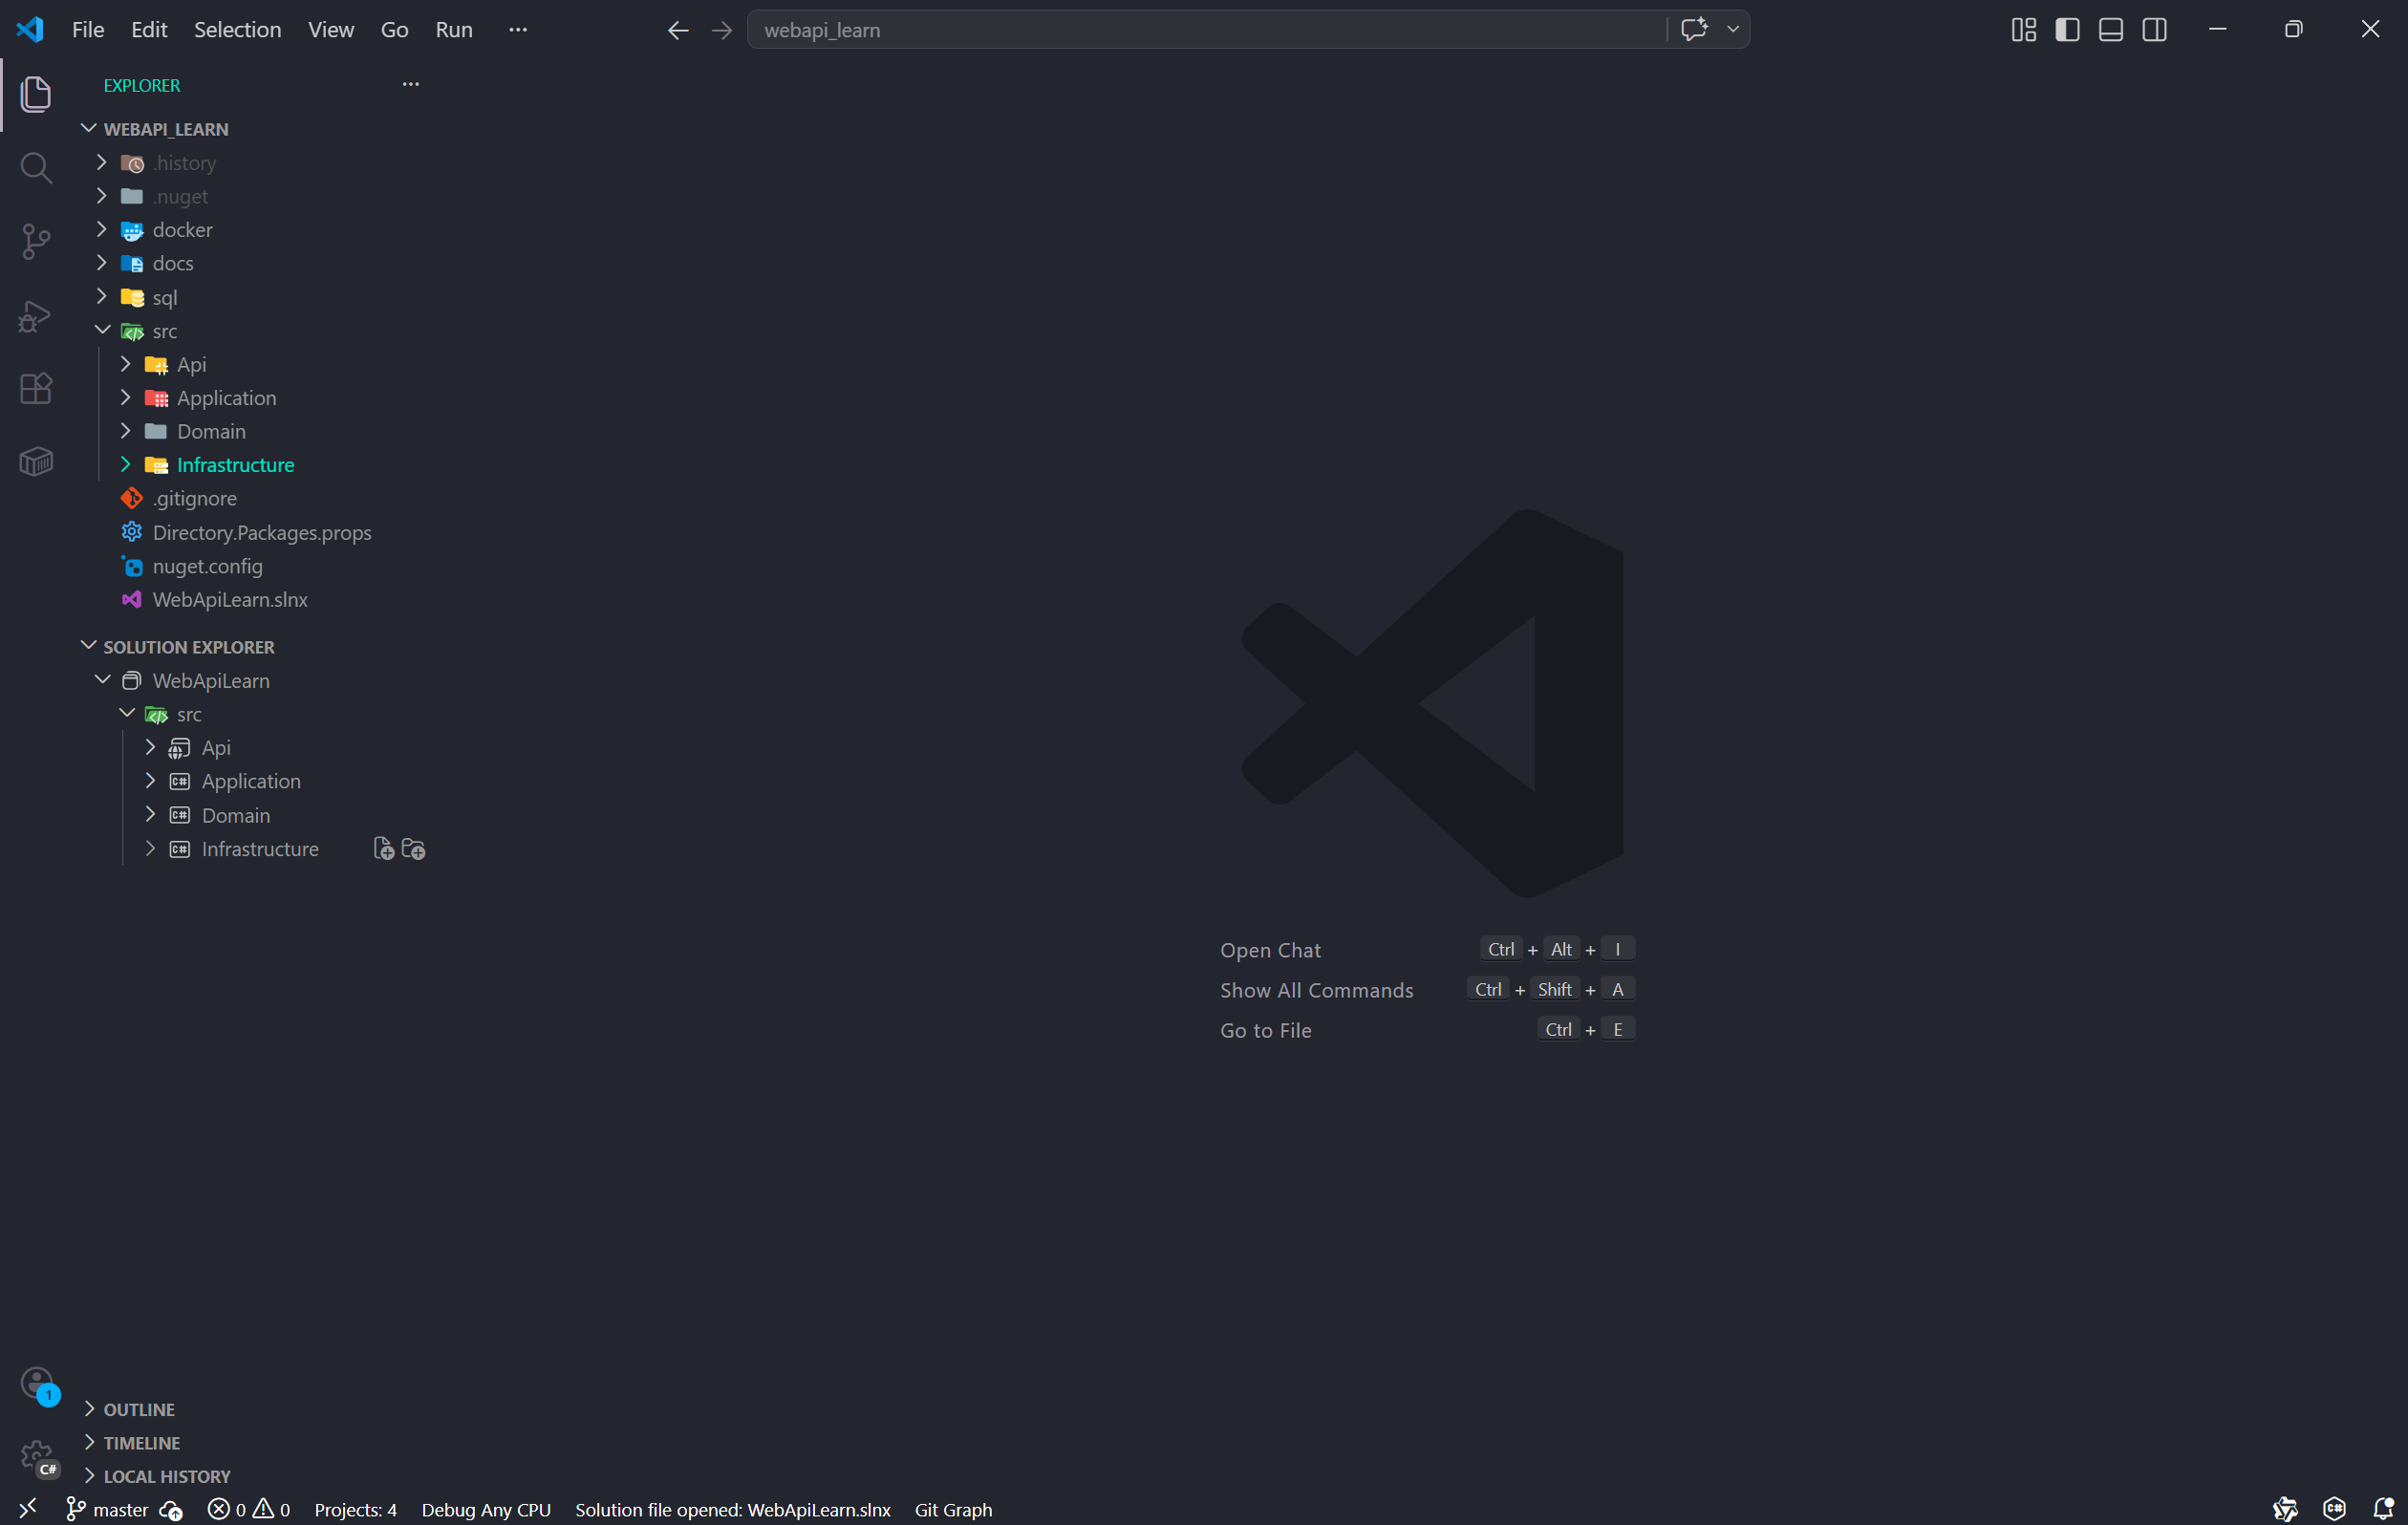Collapse the WebApiLearn solution node
This screenshot has width=2408, height=1525.
[x=101, y=680]
